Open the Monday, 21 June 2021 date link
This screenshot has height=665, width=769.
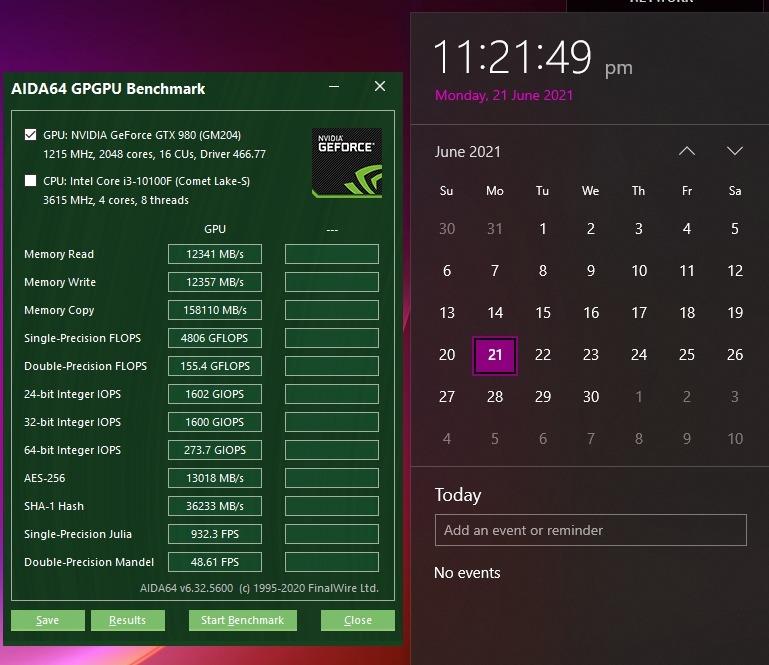pos(504,96)
